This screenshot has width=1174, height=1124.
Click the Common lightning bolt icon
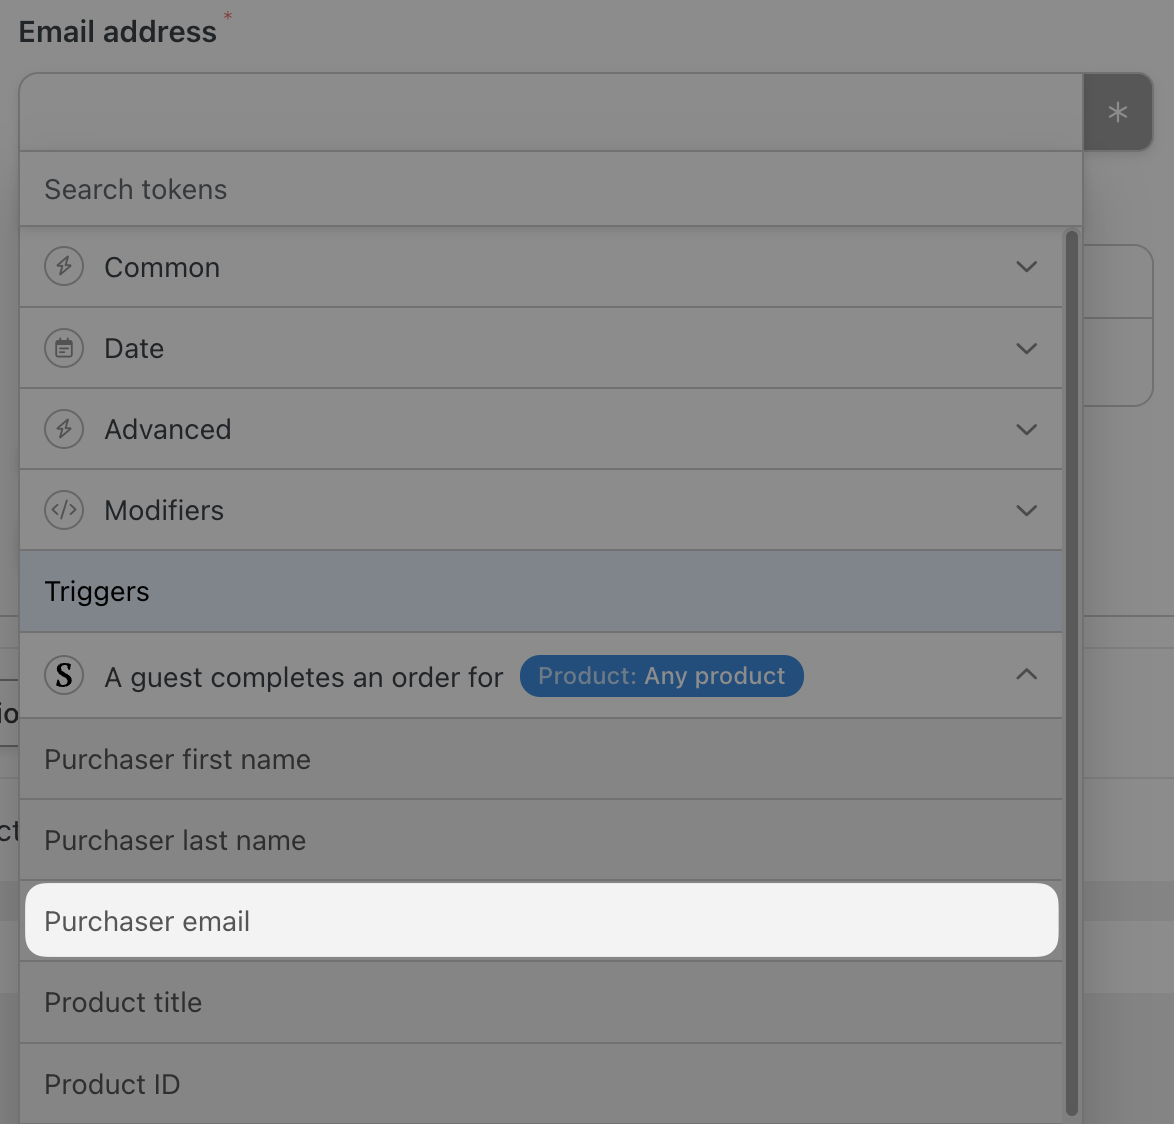pos(64,267)
